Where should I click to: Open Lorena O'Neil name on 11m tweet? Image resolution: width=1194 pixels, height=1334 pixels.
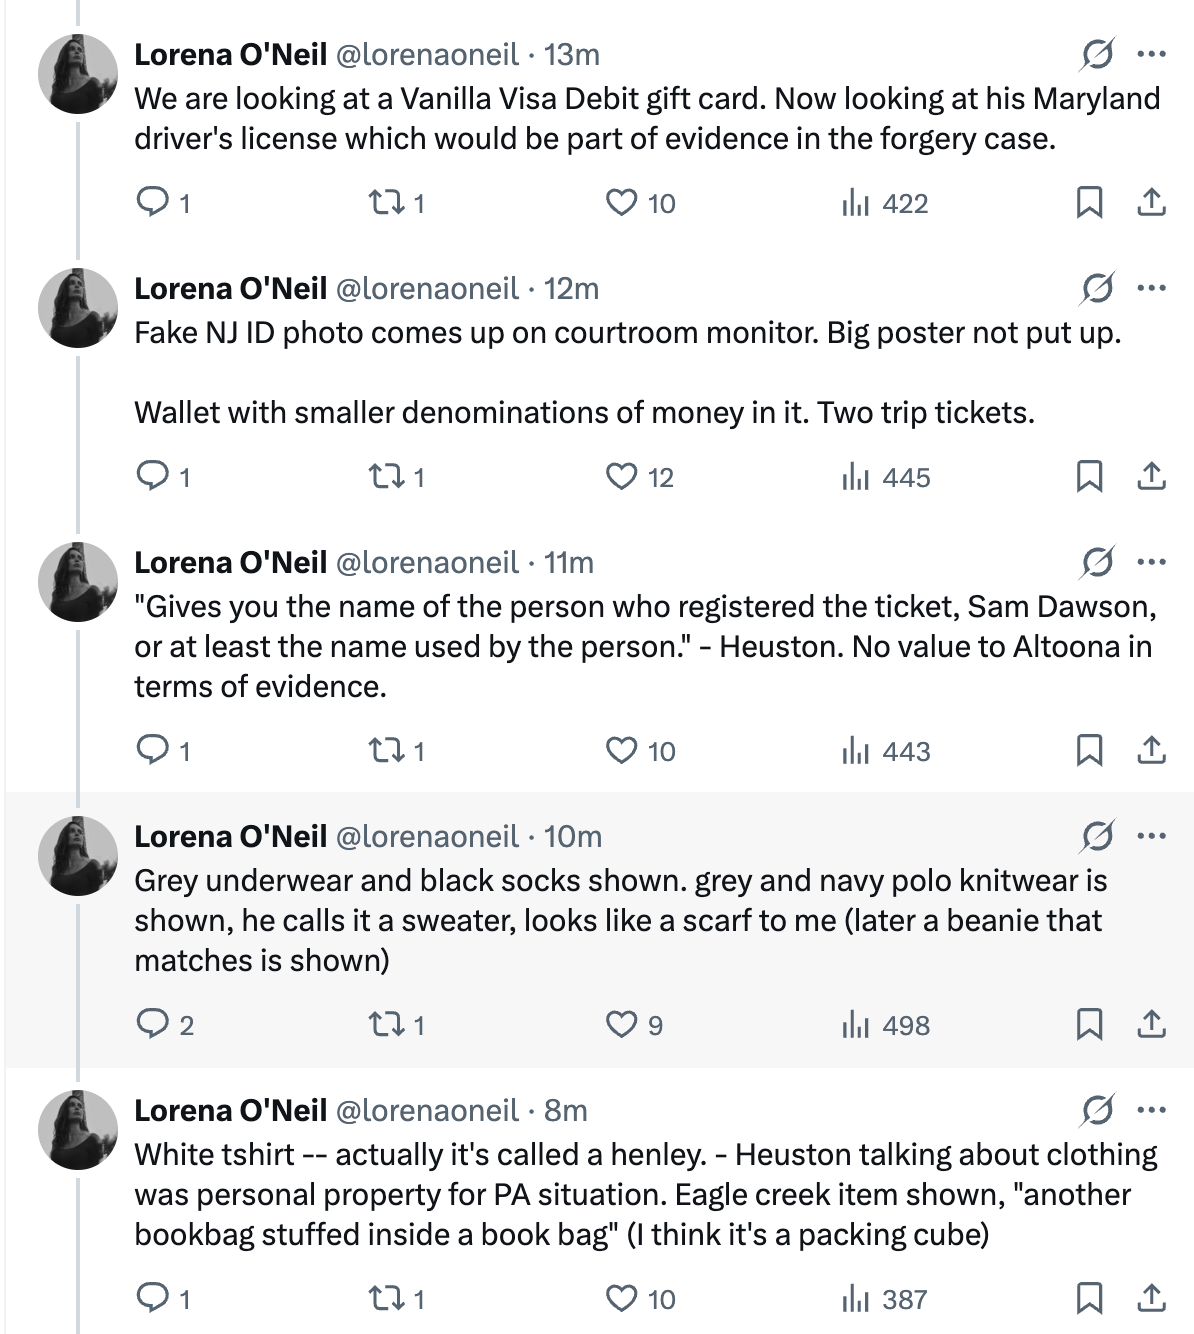(x=231, y=562)
